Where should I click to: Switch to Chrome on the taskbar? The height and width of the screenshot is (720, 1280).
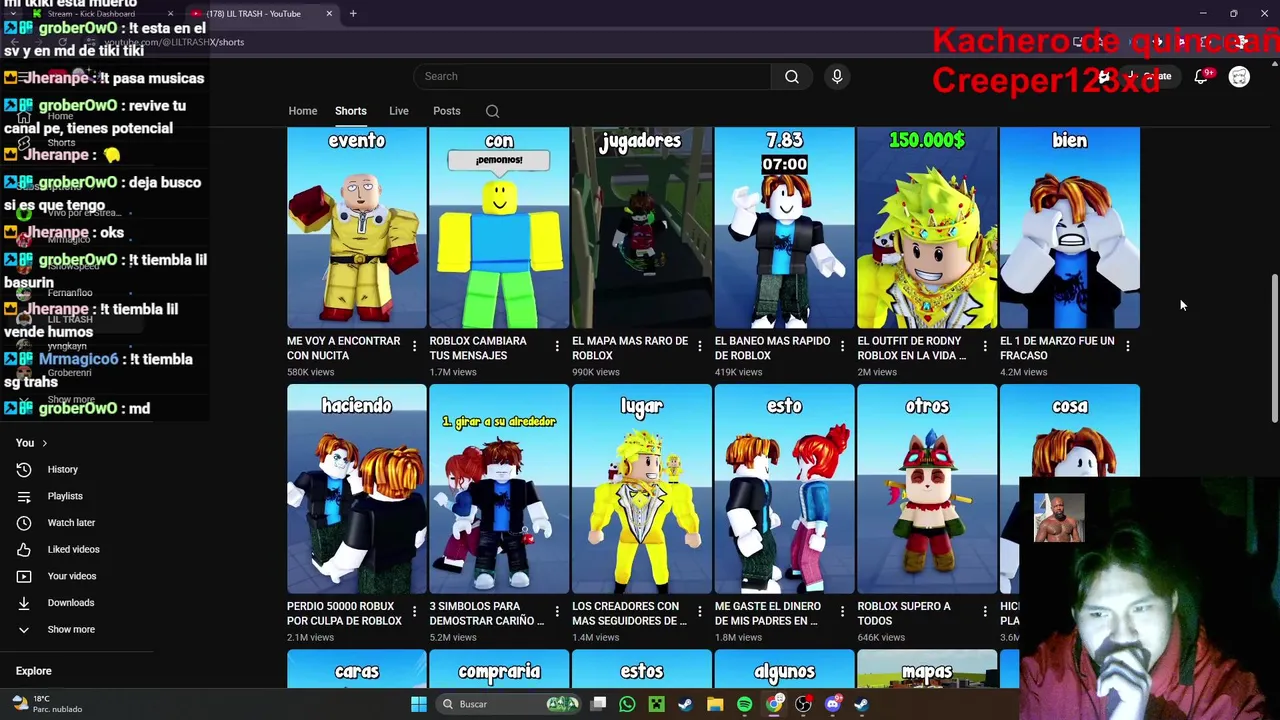[x=774, y=704]
